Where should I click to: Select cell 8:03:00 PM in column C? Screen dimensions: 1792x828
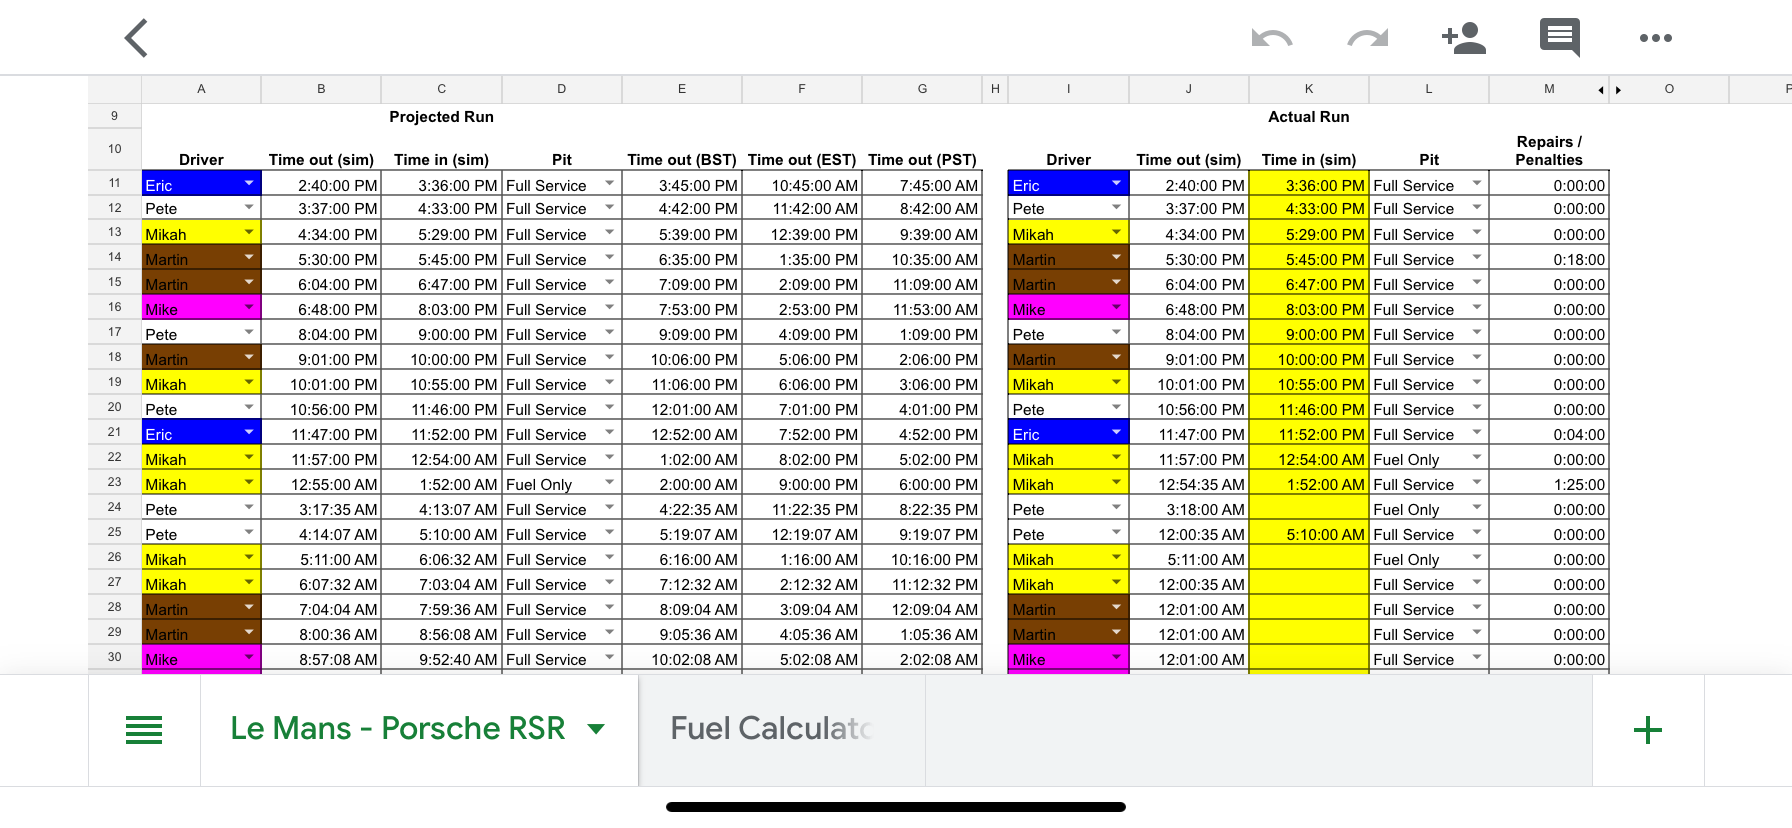click(441, 309)
